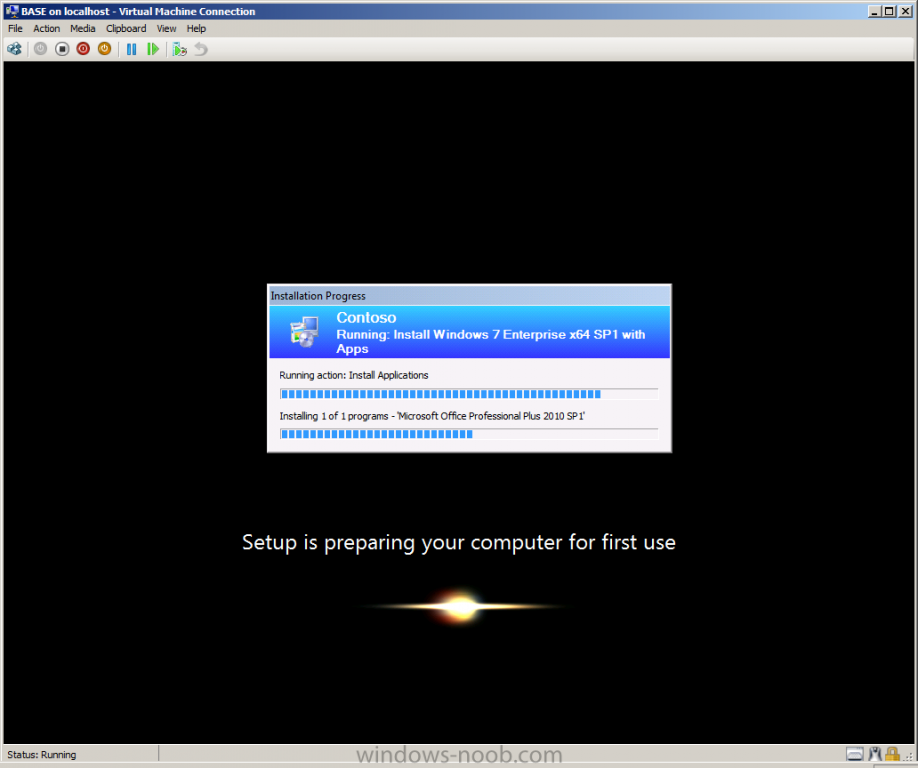Click the Microsoft Office install progress bar
918x768 pixels.
(x=469, y=434)
